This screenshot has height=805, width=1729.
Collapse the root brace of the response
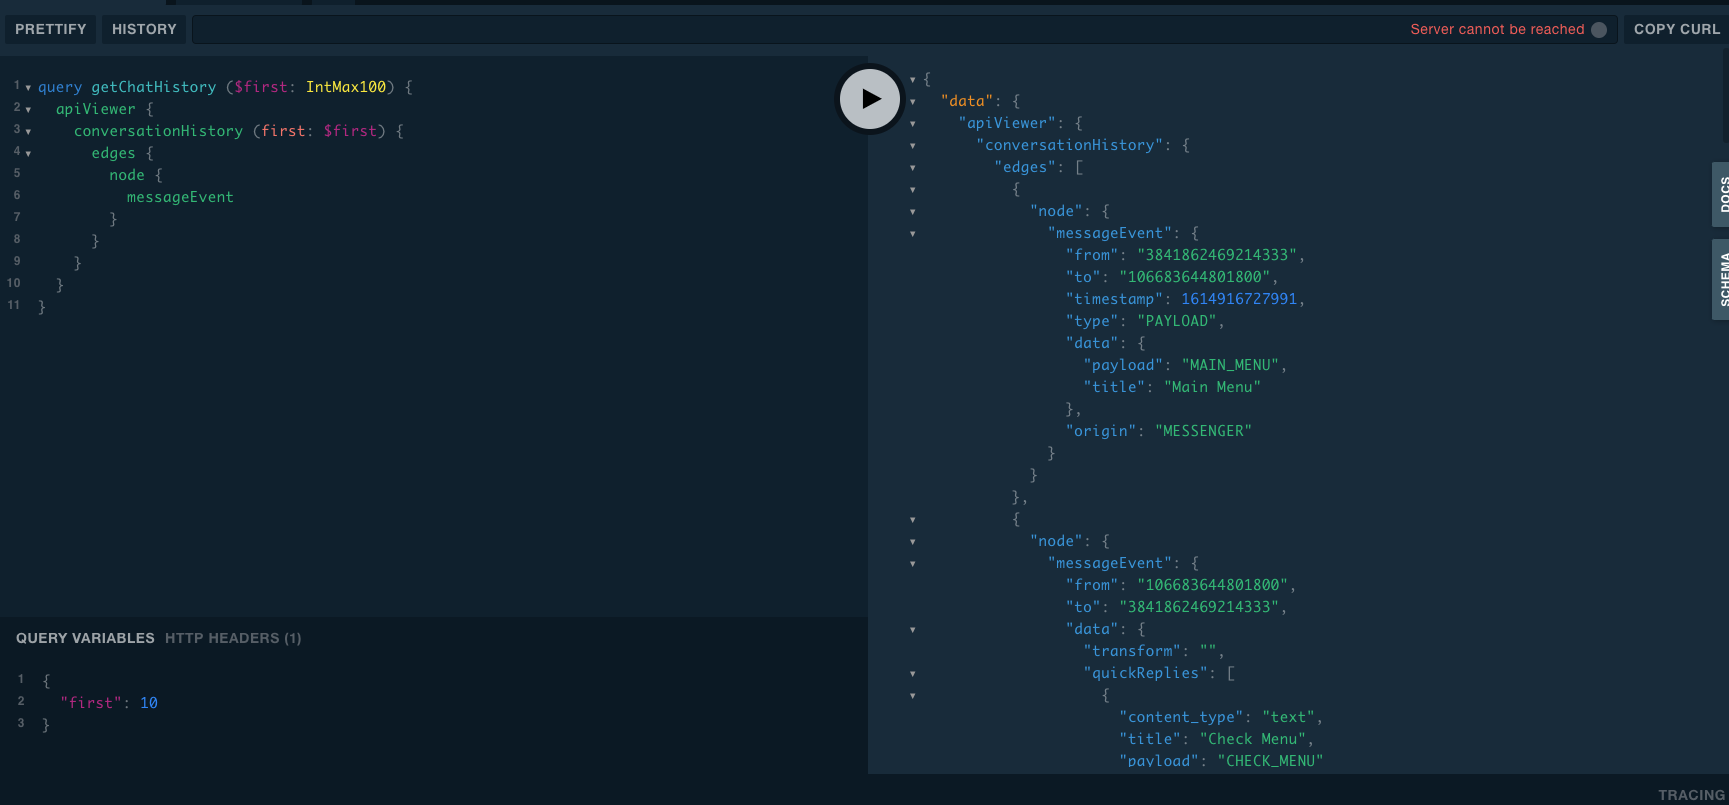[x=913, y=80]
